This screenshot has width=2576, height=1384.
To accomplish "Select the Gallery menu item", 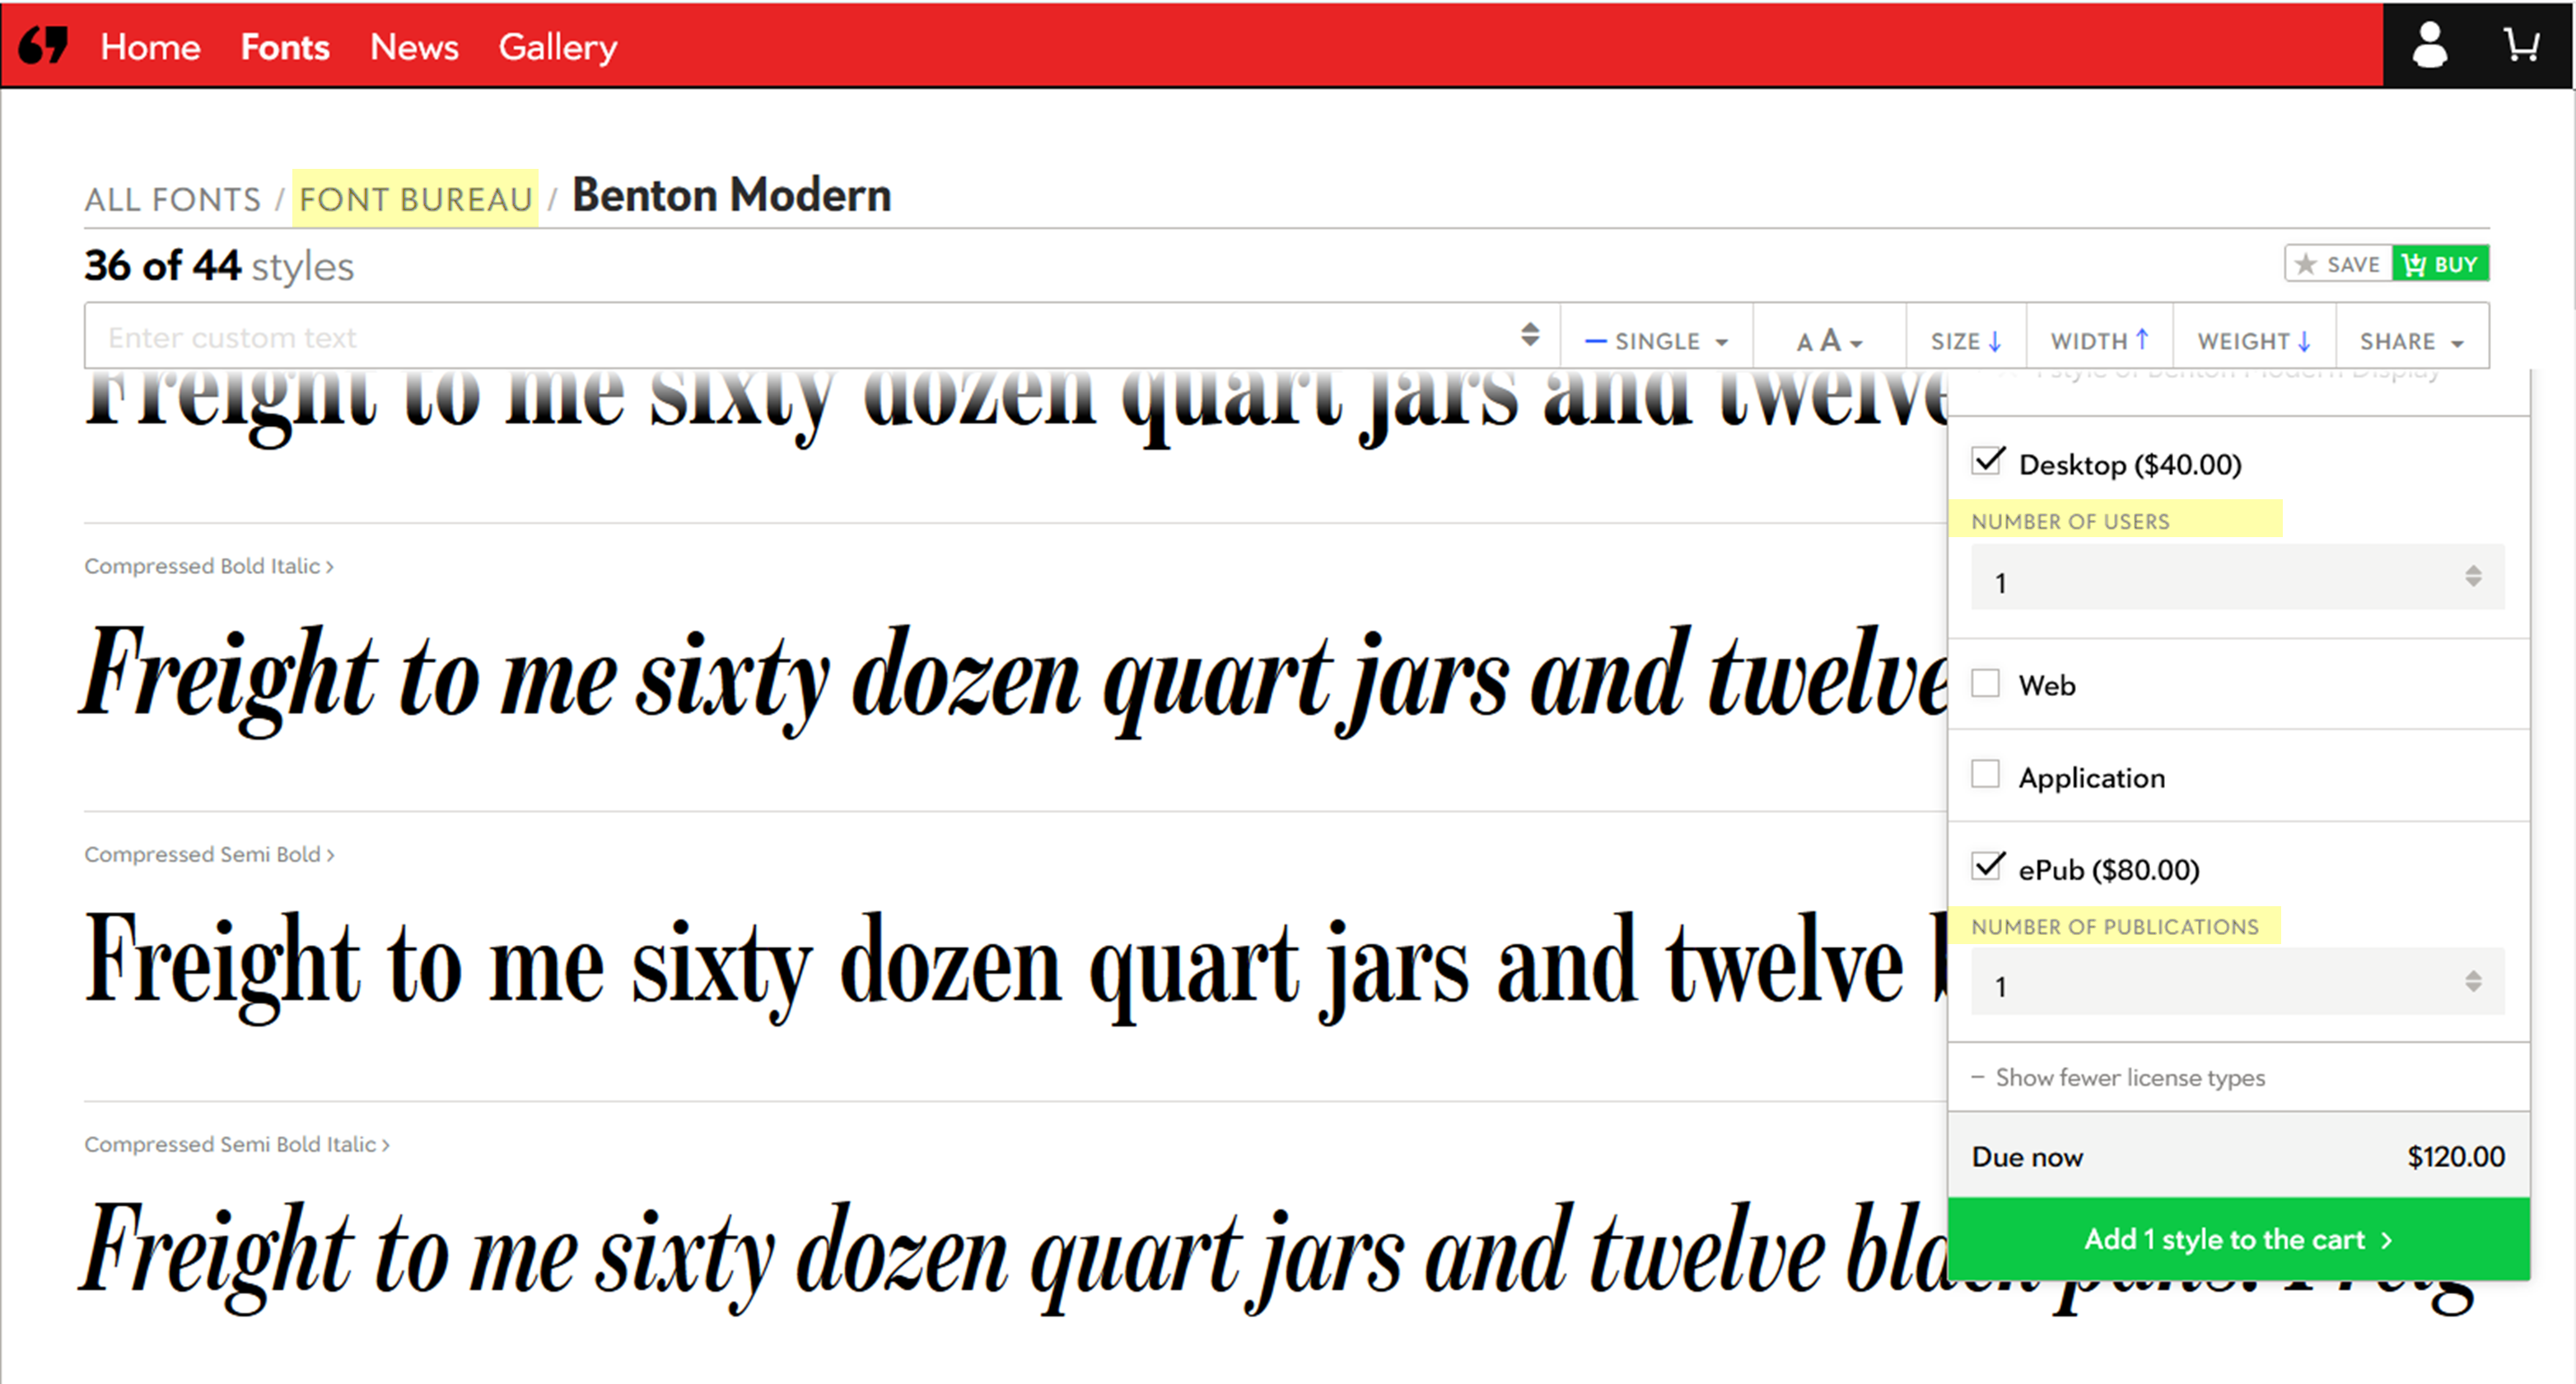I will (x=557, y=46).
